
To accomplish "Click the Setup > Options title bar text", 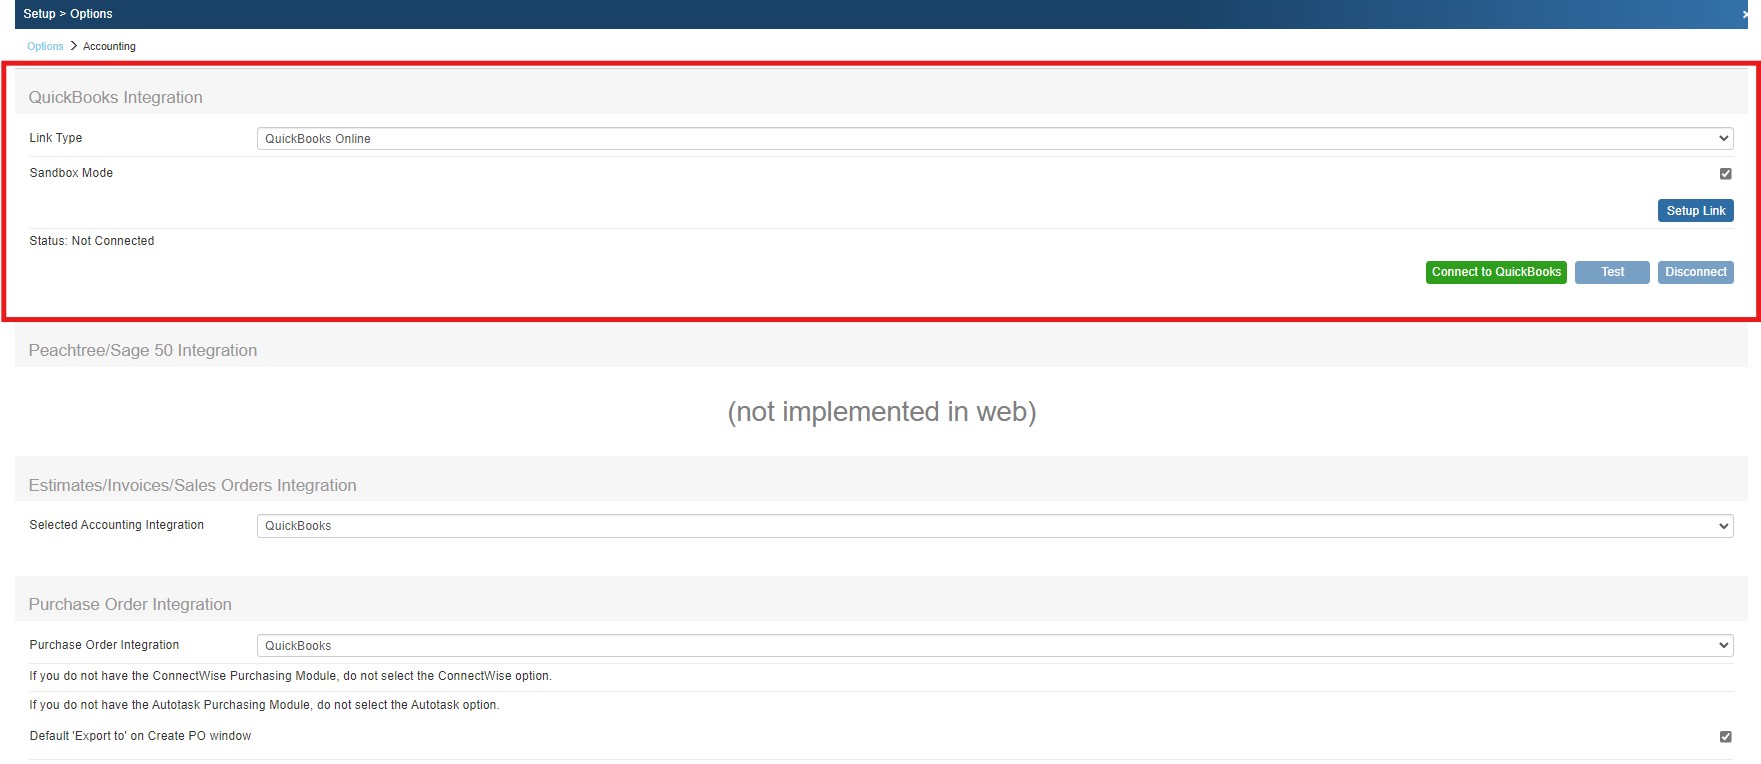I will click(x=68, y=14).
